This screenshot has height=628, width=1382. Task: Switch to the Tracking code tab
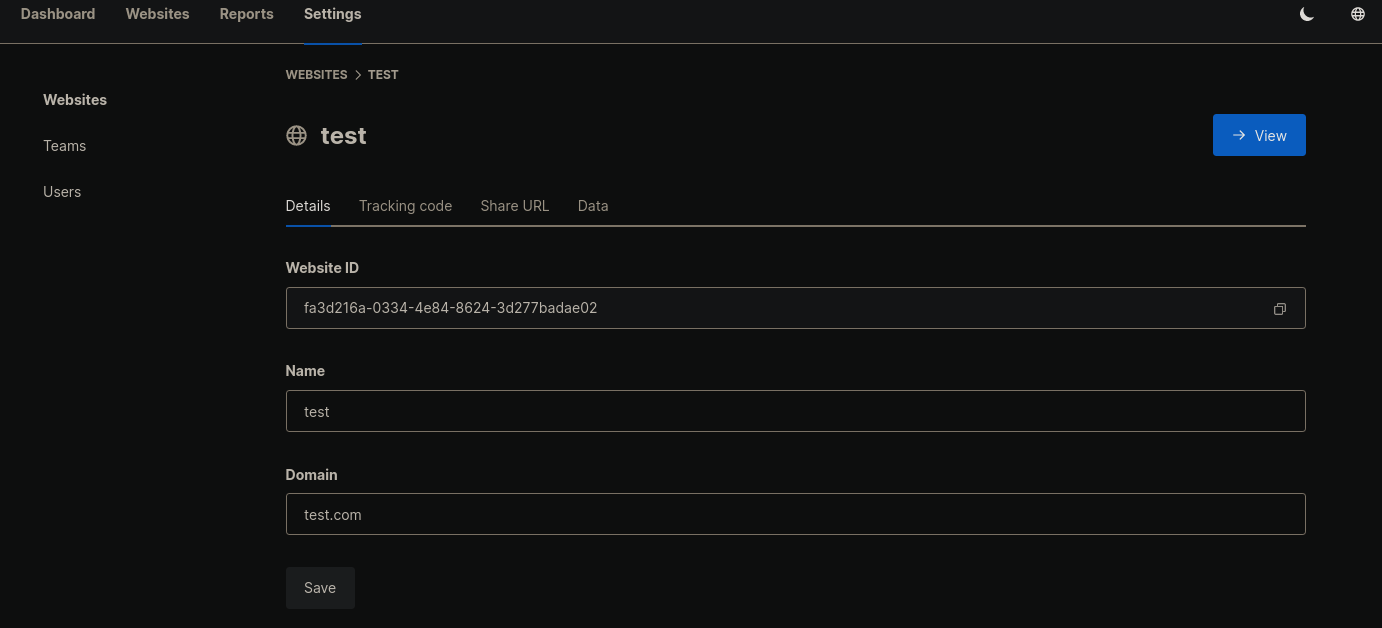click(405, 206)
